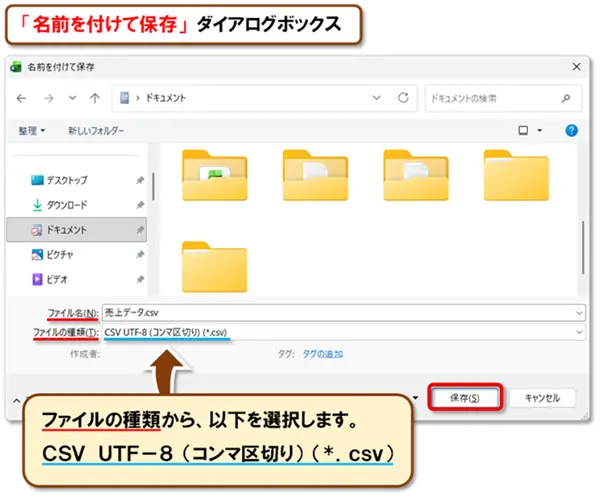Image resolution: width=600 pixels, height=498 pixels.
Task: Collapse folder browser with the chevron
Action: pos(17,401)
